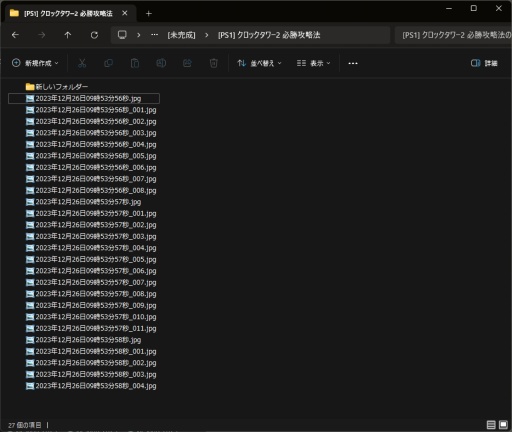This screenshot has height=432, width=512.
Task: Go back with the left arrow button
Action: tap(15, 35)
